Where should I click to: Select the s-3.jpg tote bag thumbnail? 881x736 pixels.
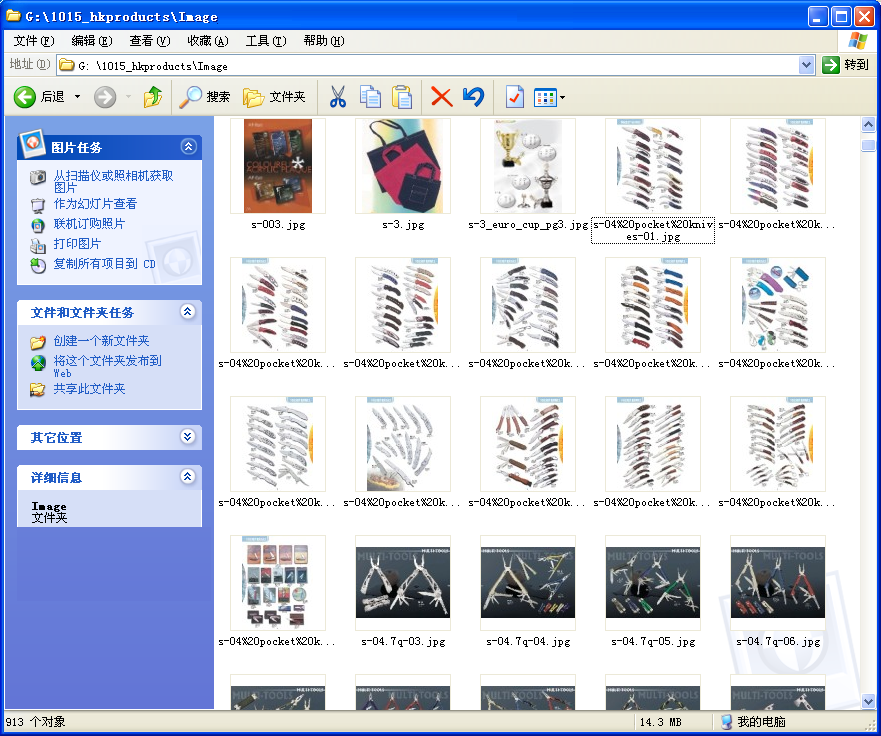coord(403,166)
